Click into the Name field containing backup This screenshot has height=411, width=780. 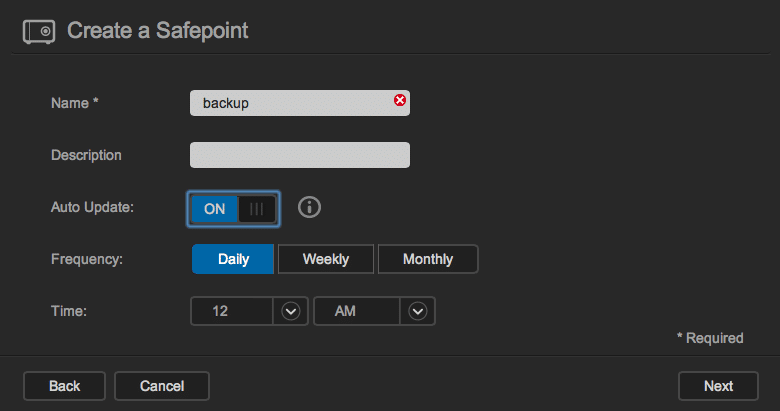coord(300,103)
